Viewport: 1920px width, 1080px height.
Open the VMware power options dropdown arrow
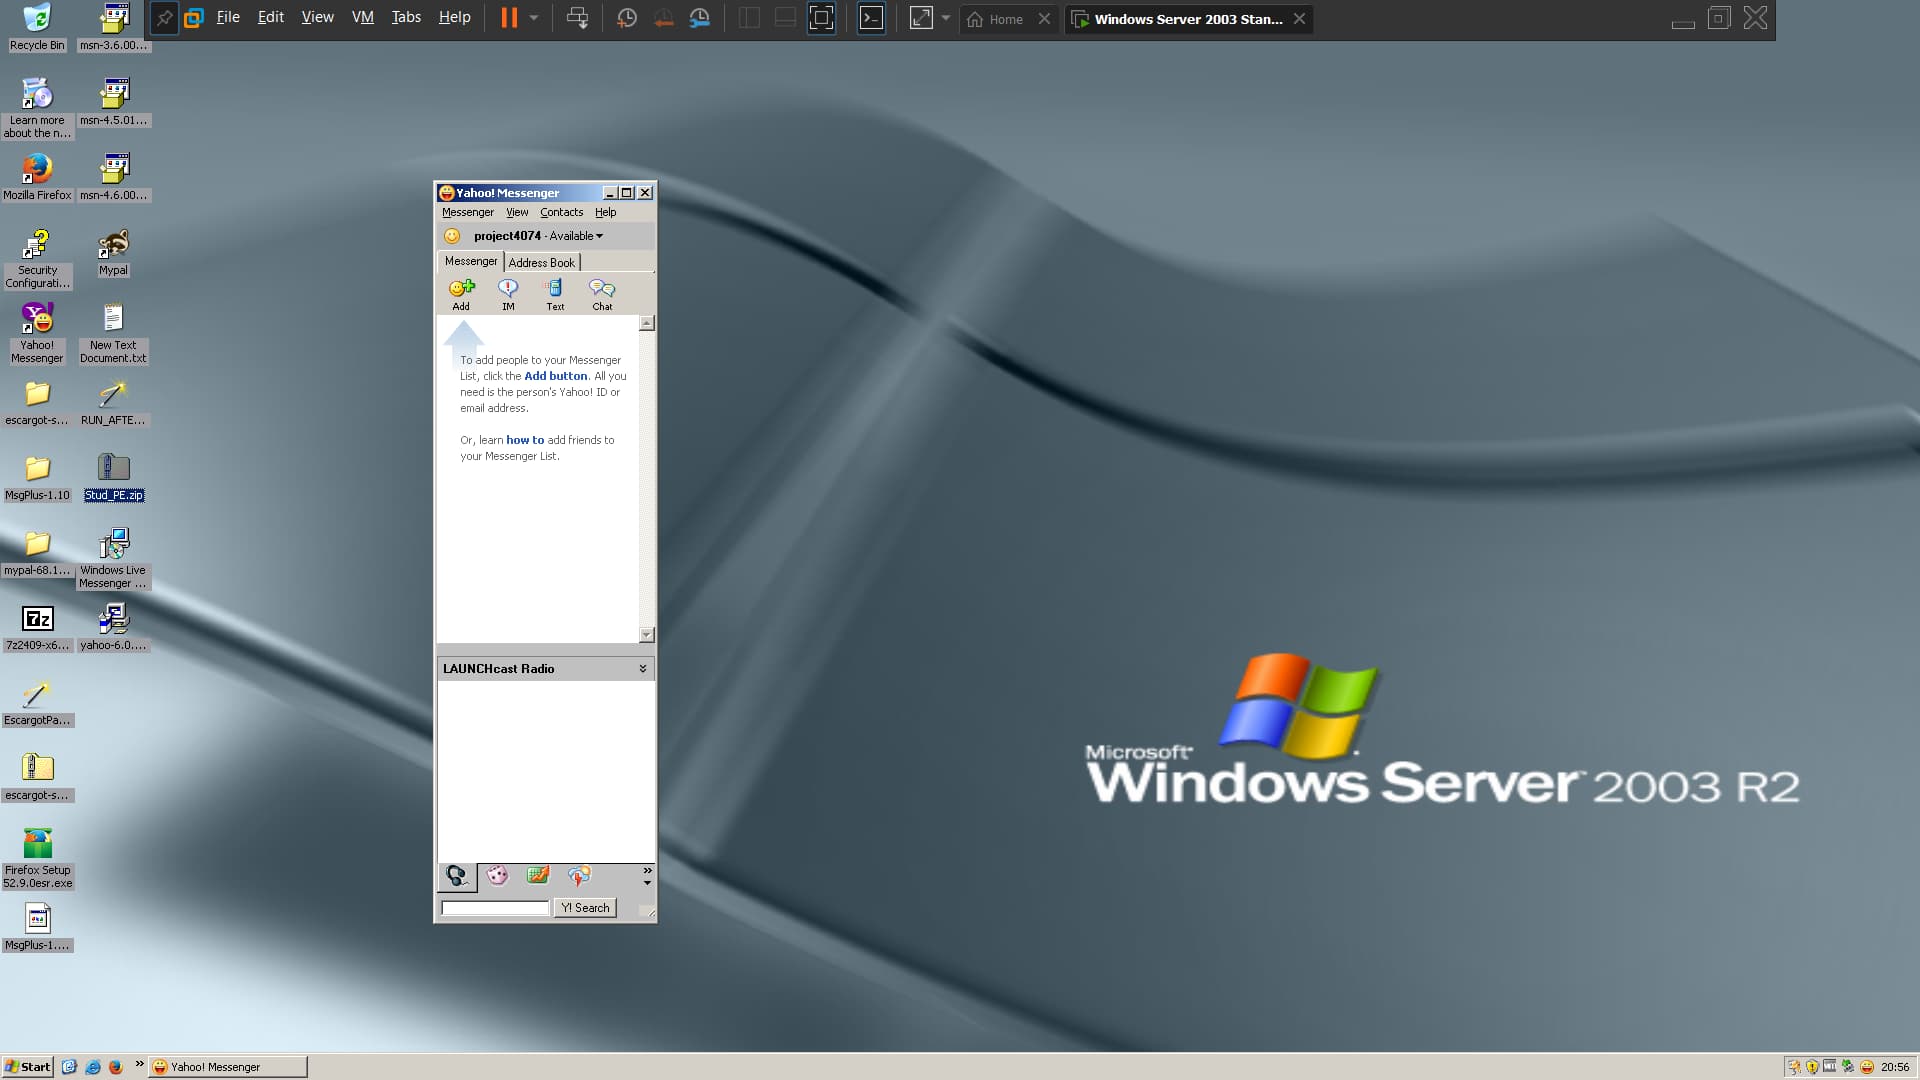tap(534, 18)
